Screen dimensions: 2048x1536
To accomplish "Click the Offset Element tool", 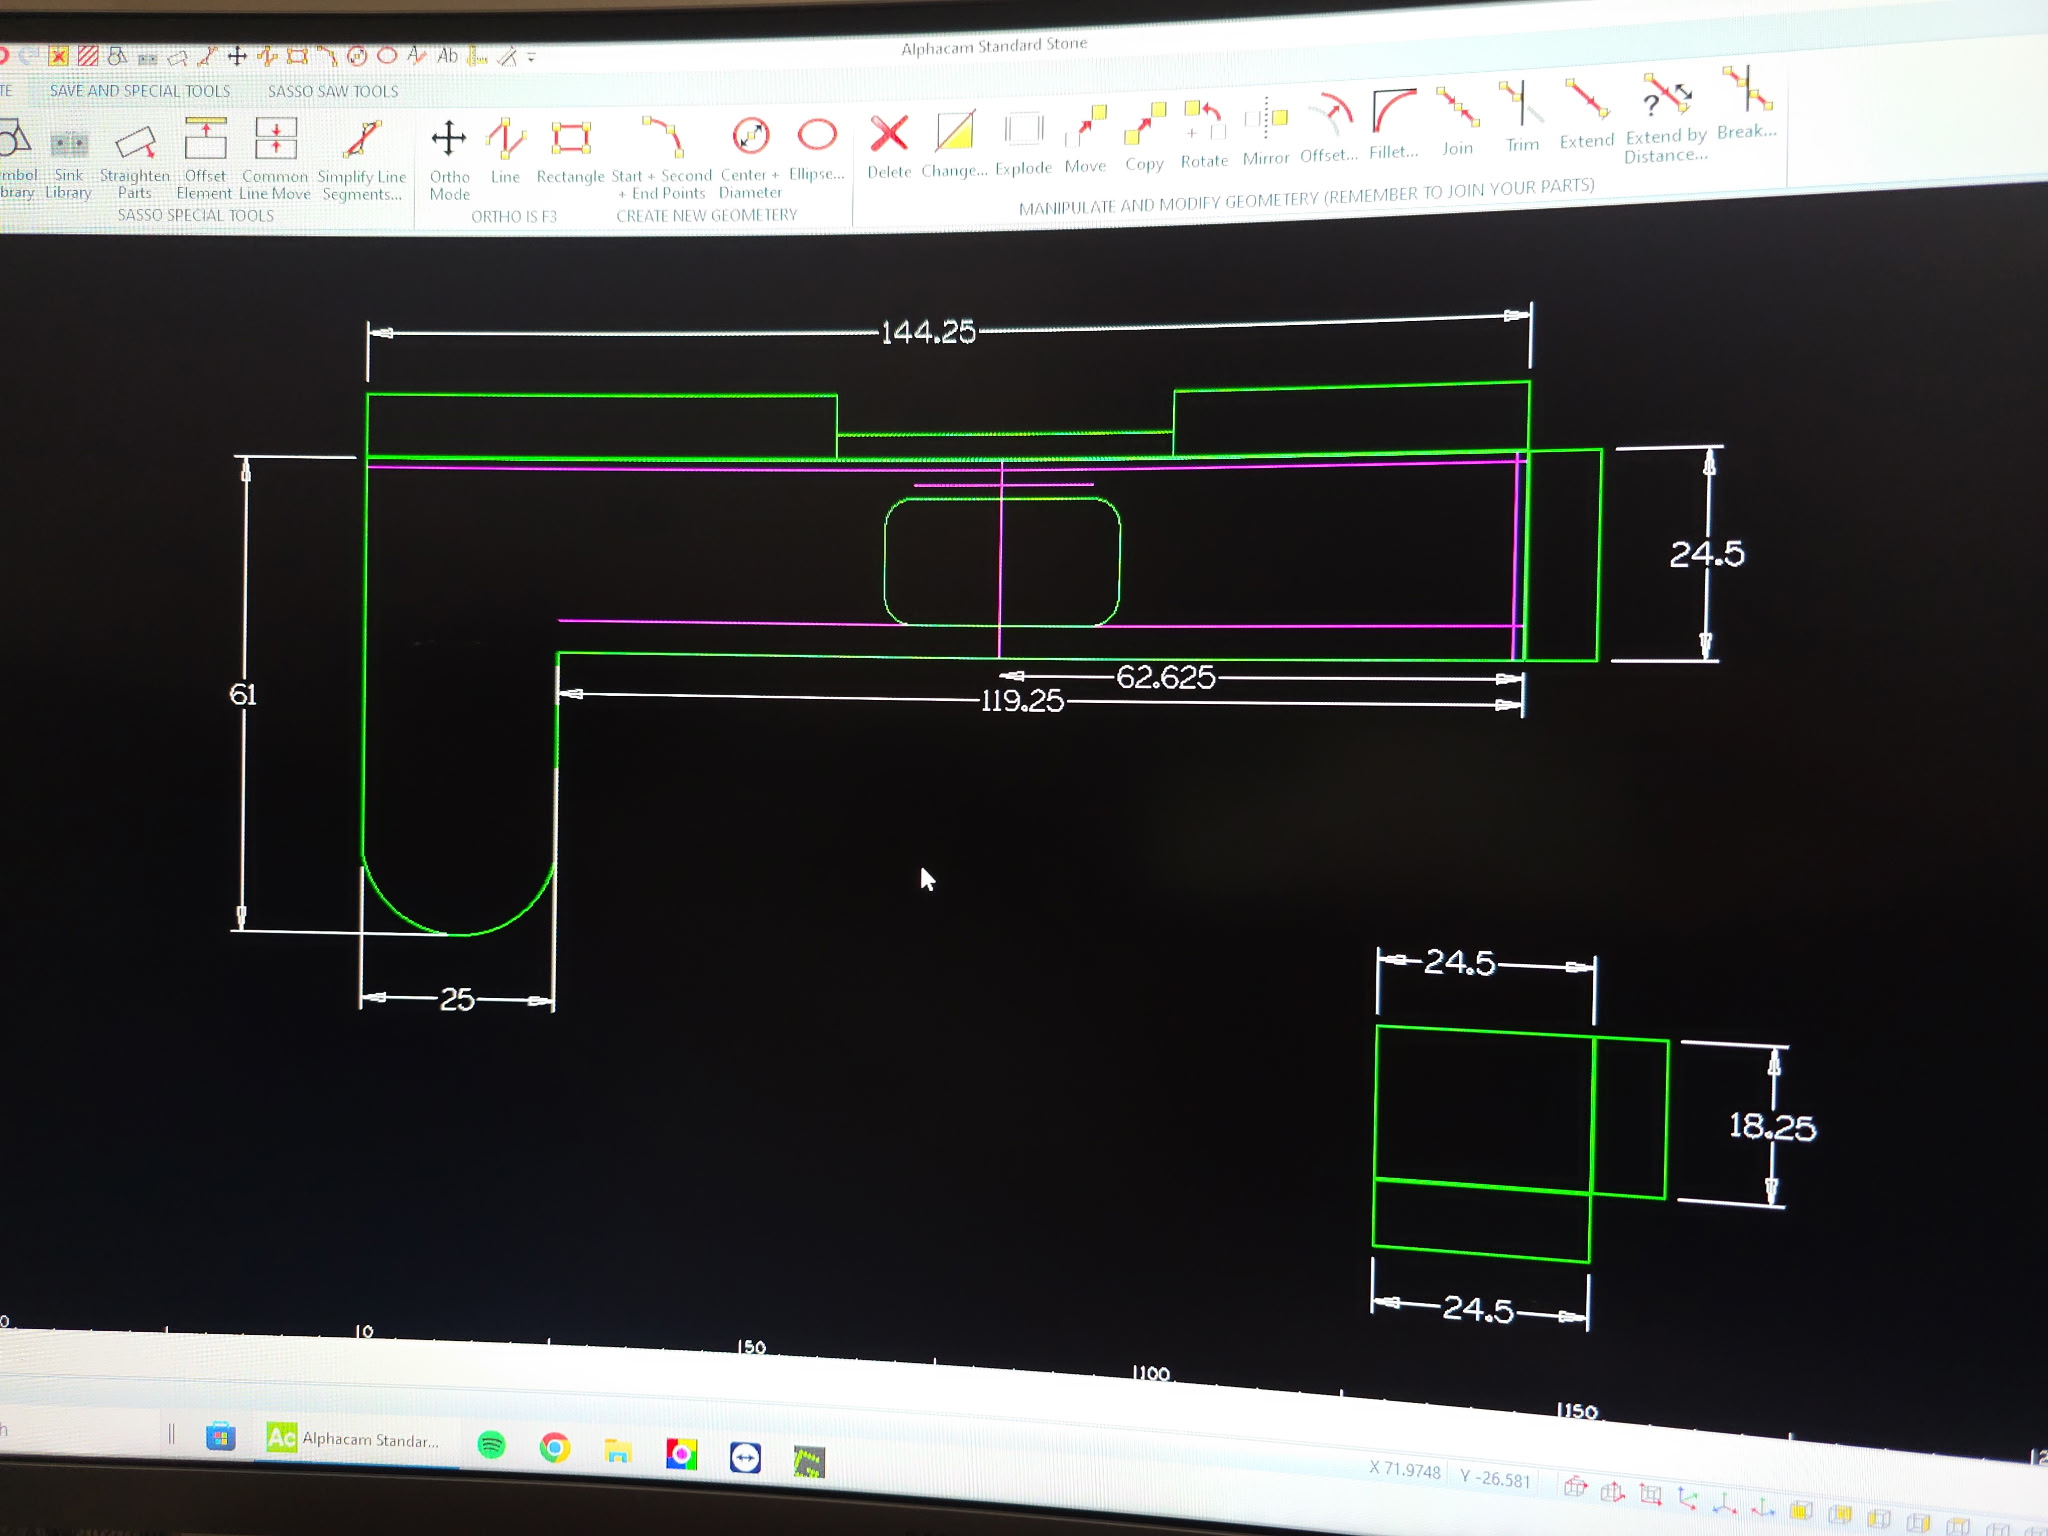I will point(205,140).
